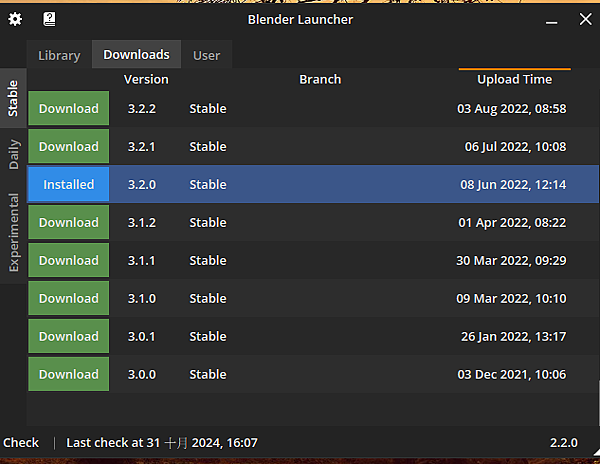Click the 3.0.1 version cell
Viewport: 600px width, 464px height.
pyautogui.click(x=142, y=336)
